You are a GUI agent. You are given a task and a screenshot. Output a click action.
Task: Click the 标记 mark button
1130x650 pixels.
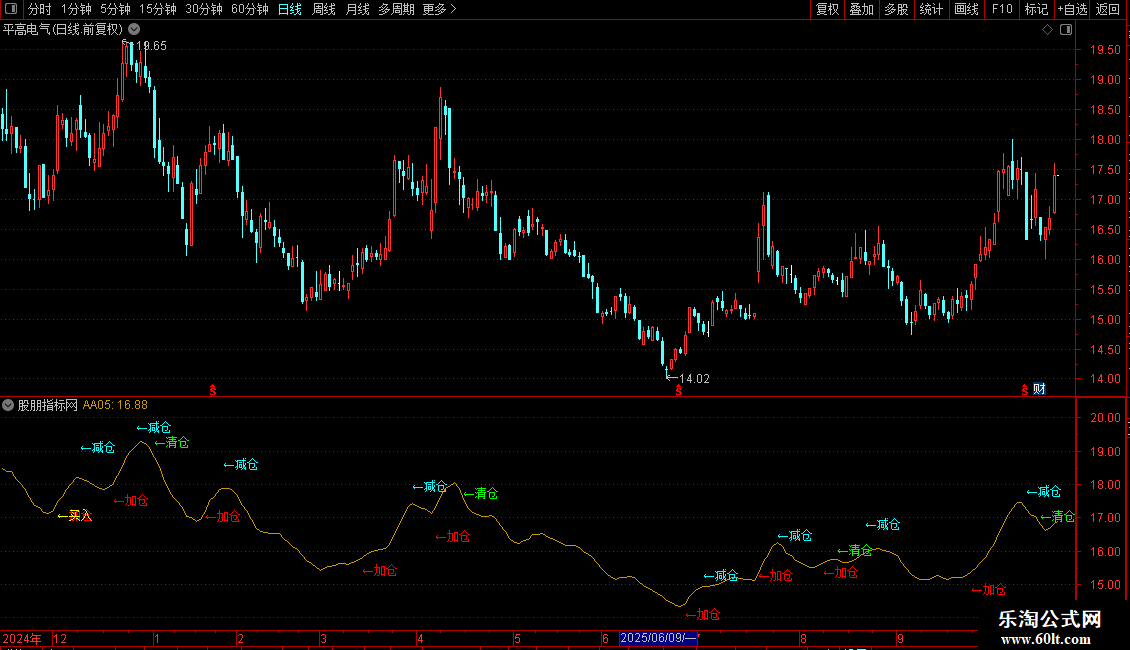point(1036,9)
